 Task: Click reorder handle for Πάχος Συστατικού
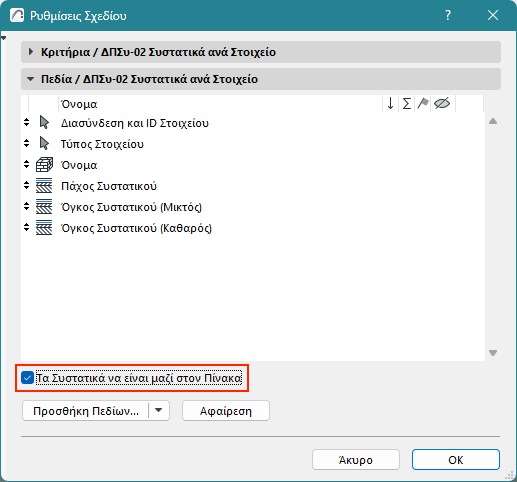(x=27, y=186)
